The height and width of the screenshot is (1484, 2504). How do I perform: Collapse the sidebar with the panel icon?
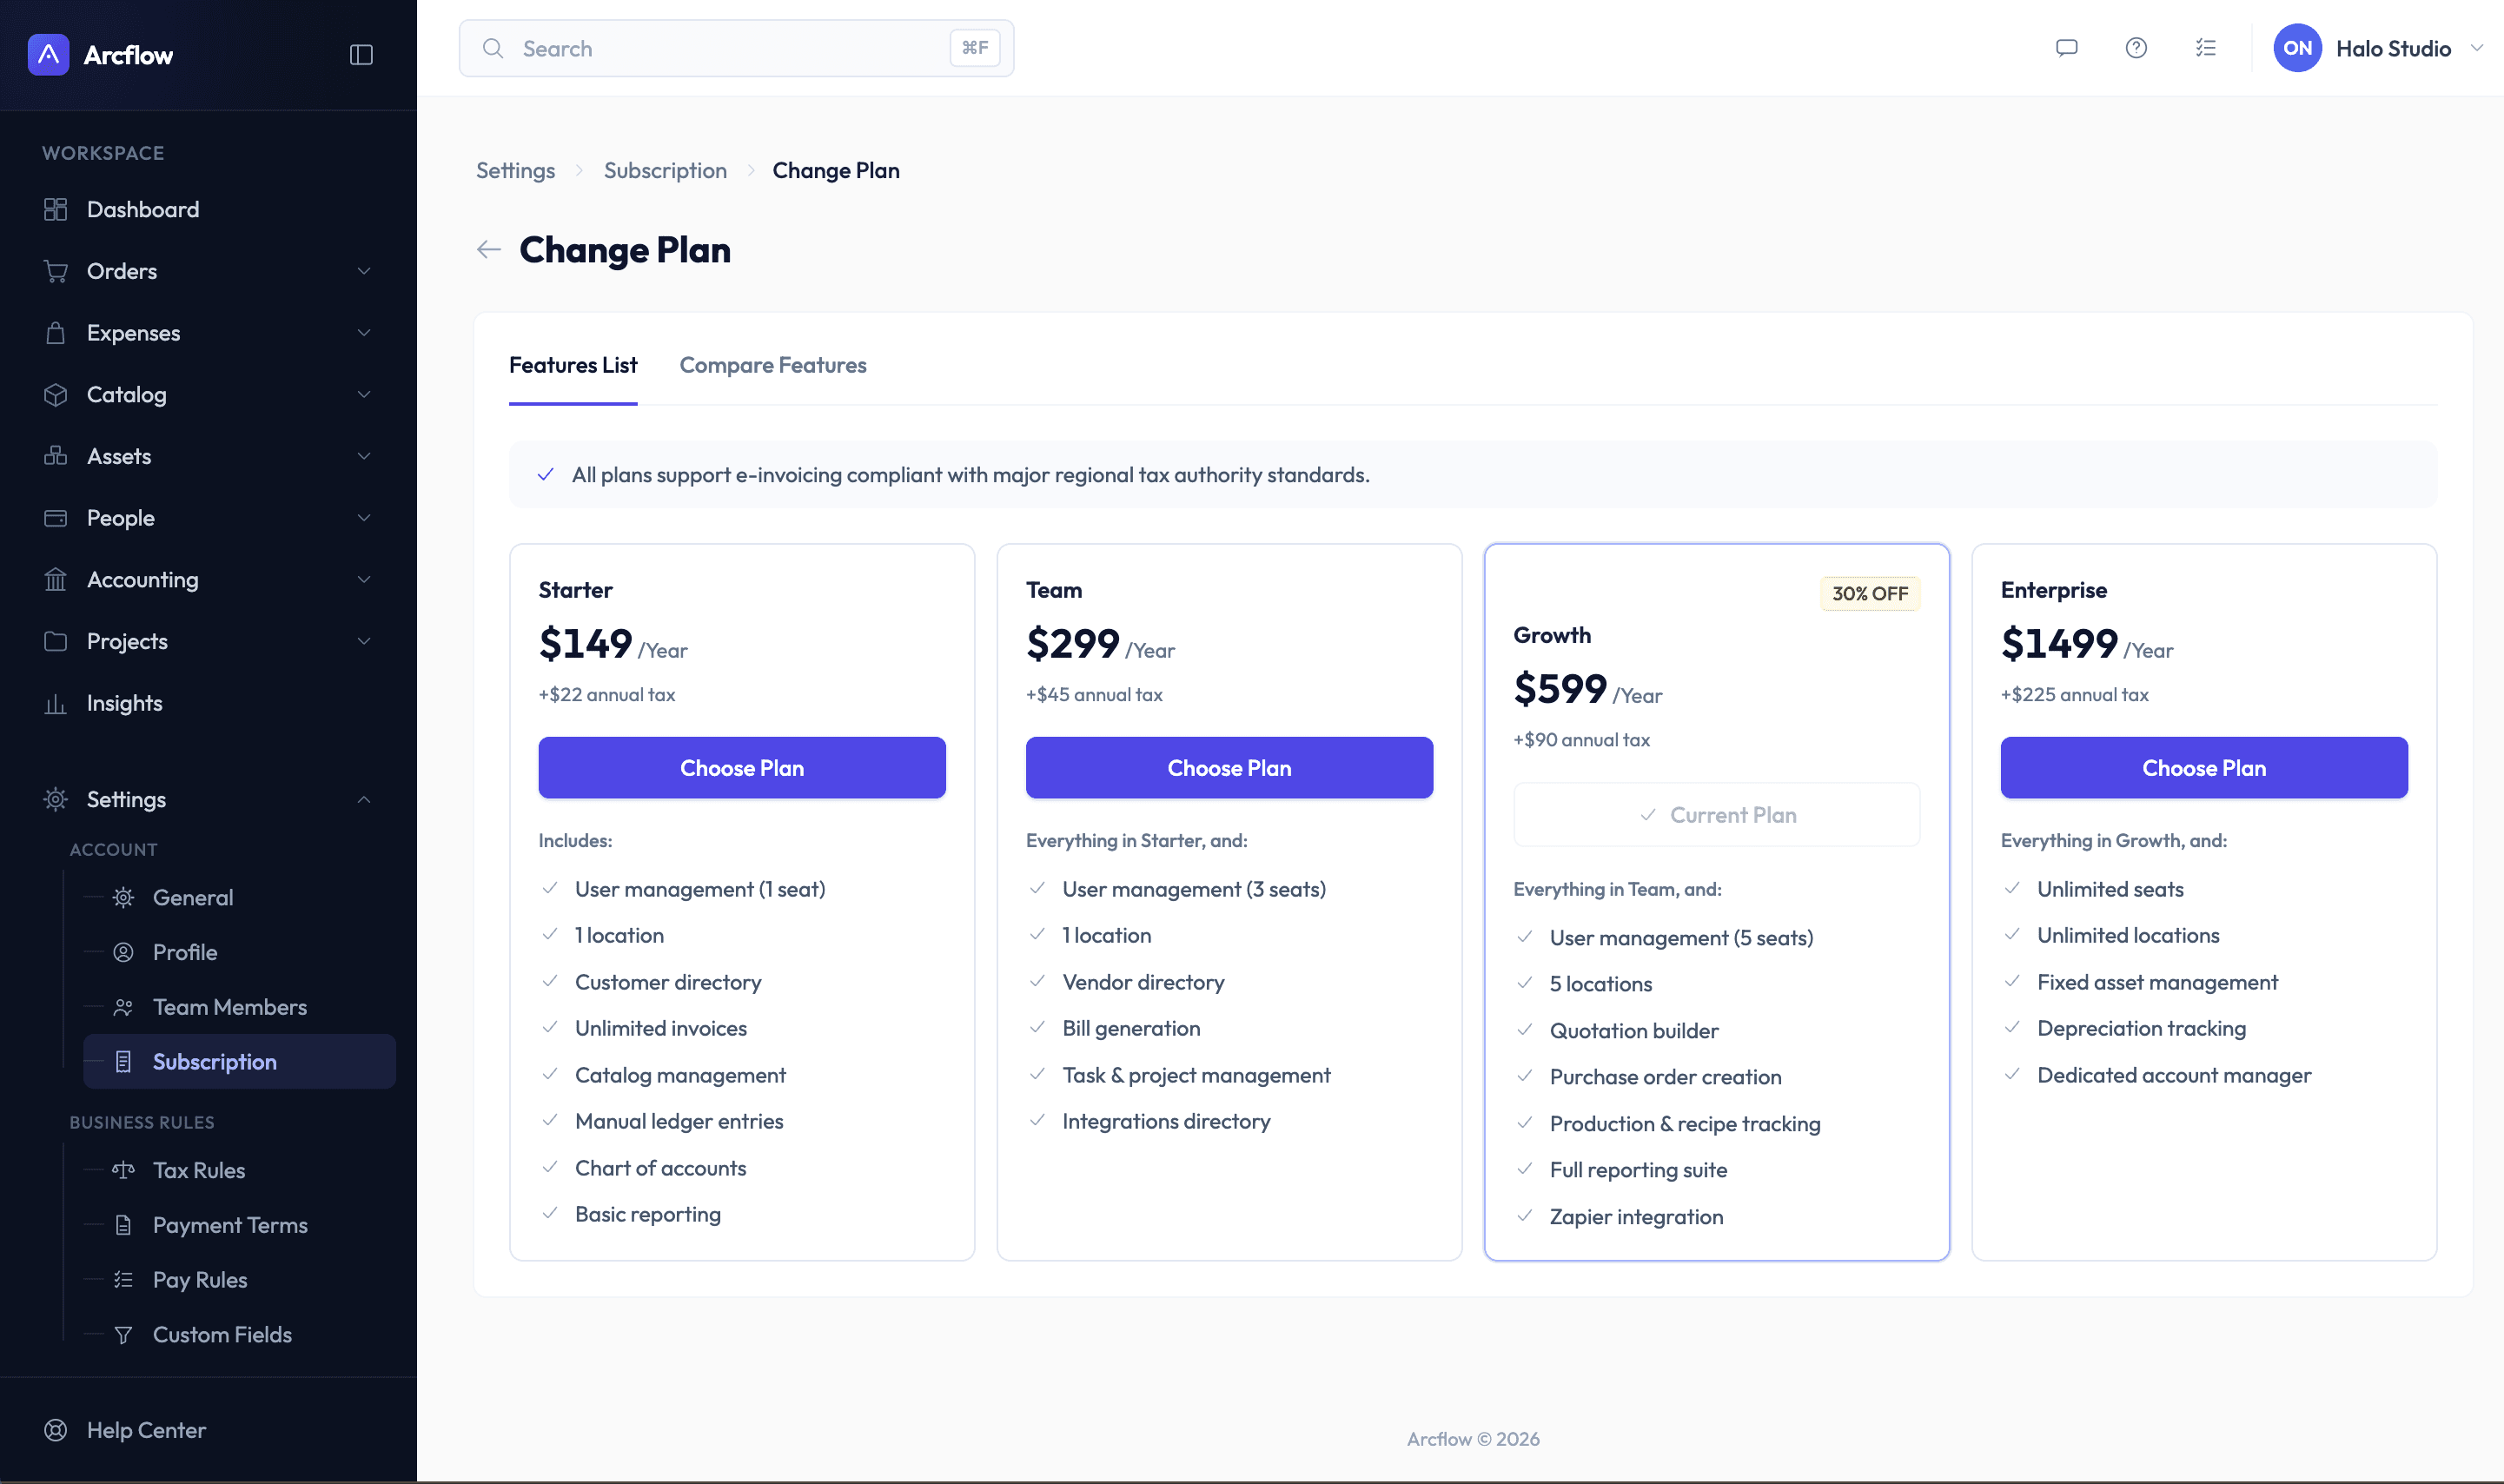coord(361,55)
